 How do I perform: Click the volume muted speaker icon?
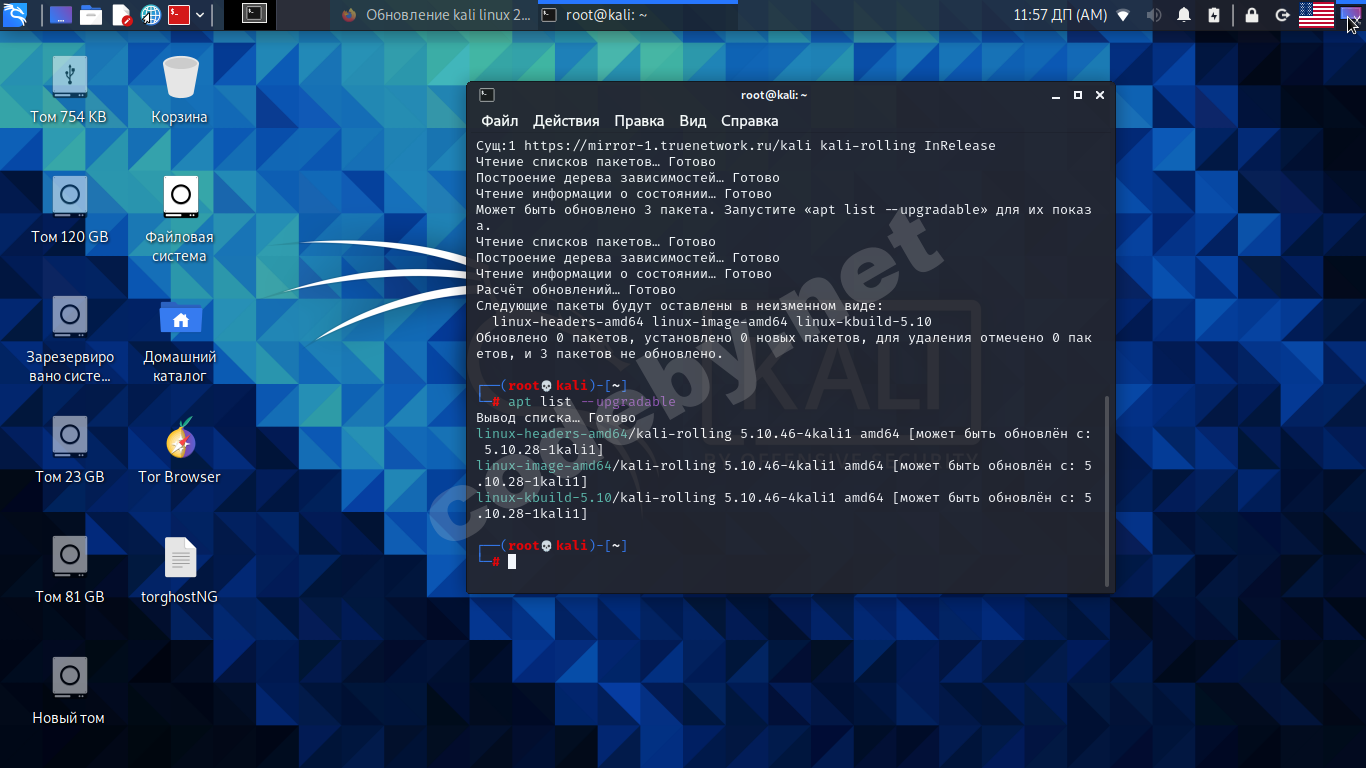[1153, 15]
